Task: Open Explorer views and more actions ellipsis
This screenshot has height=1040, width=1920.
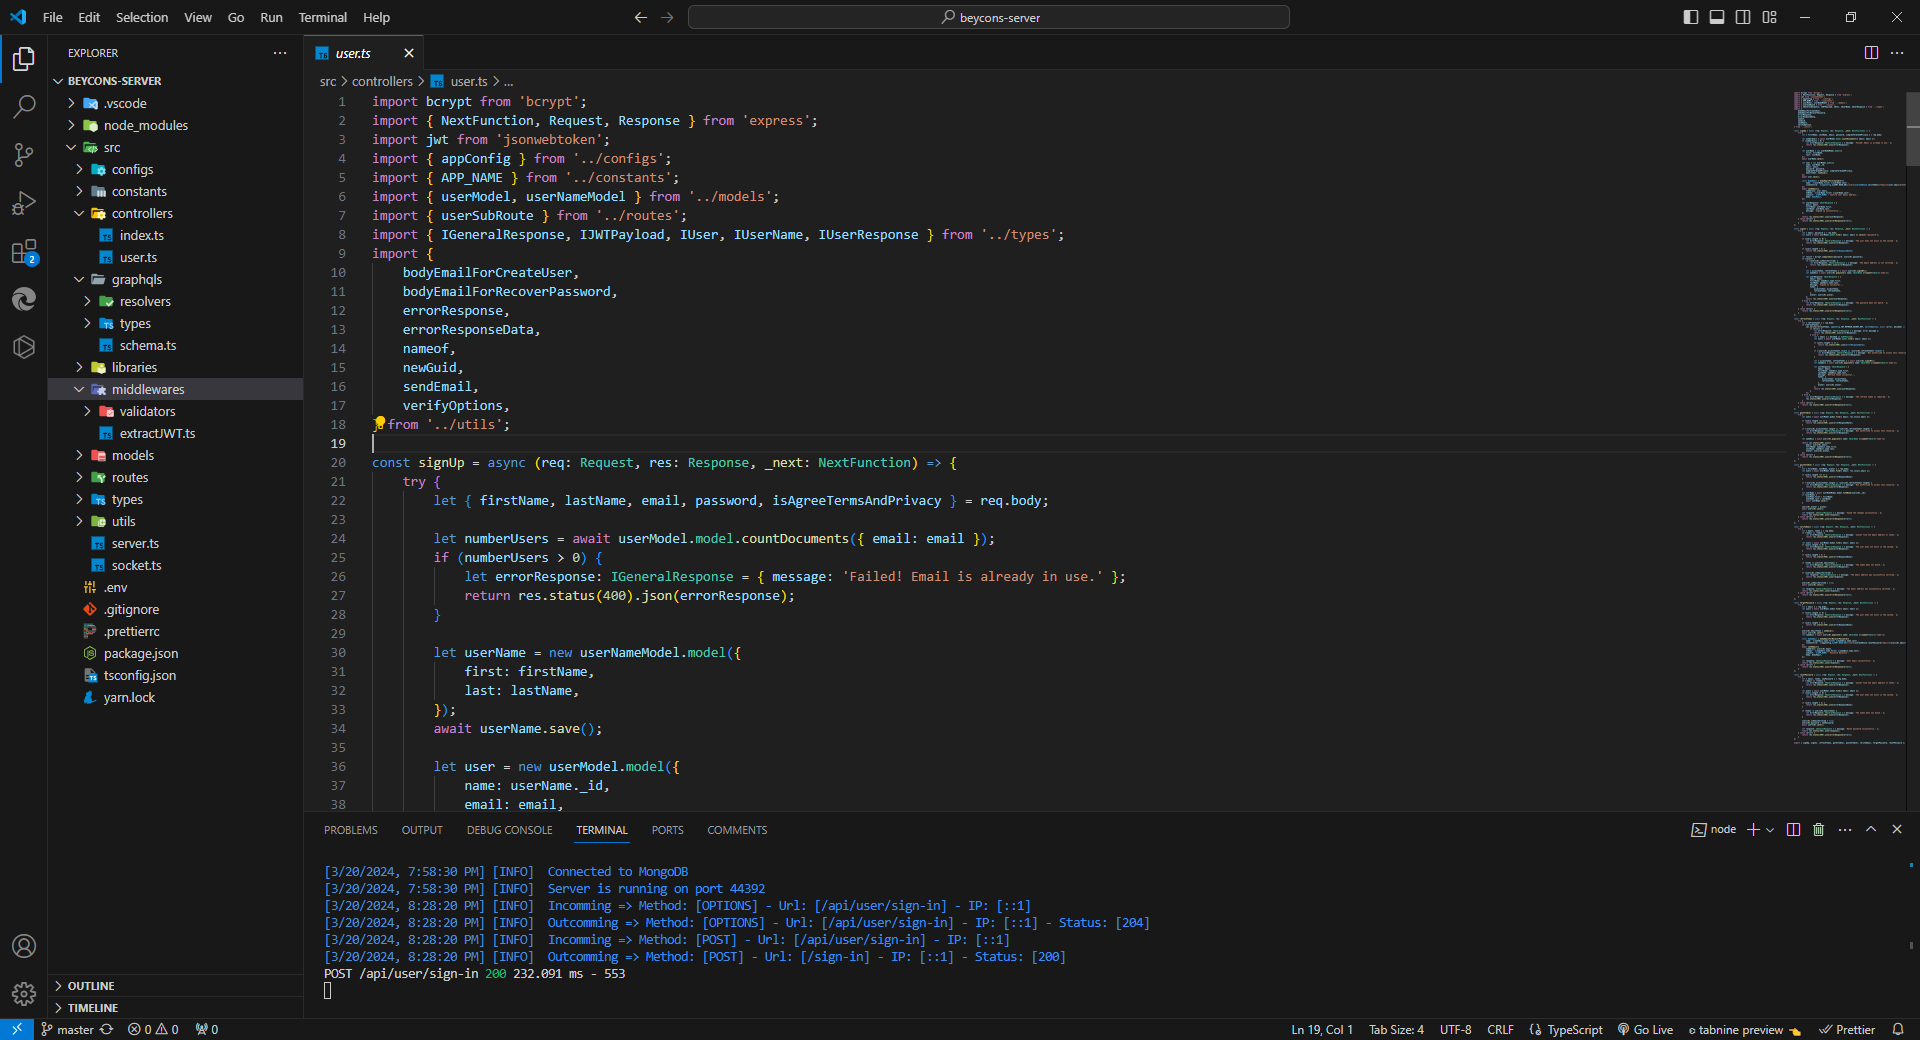Action: tap(280, 53)
